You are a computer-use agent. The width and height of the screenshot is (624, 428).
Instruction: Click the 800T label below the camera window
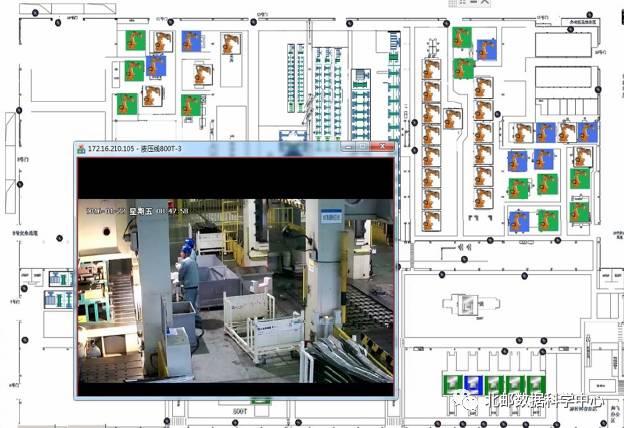point(238,411)
